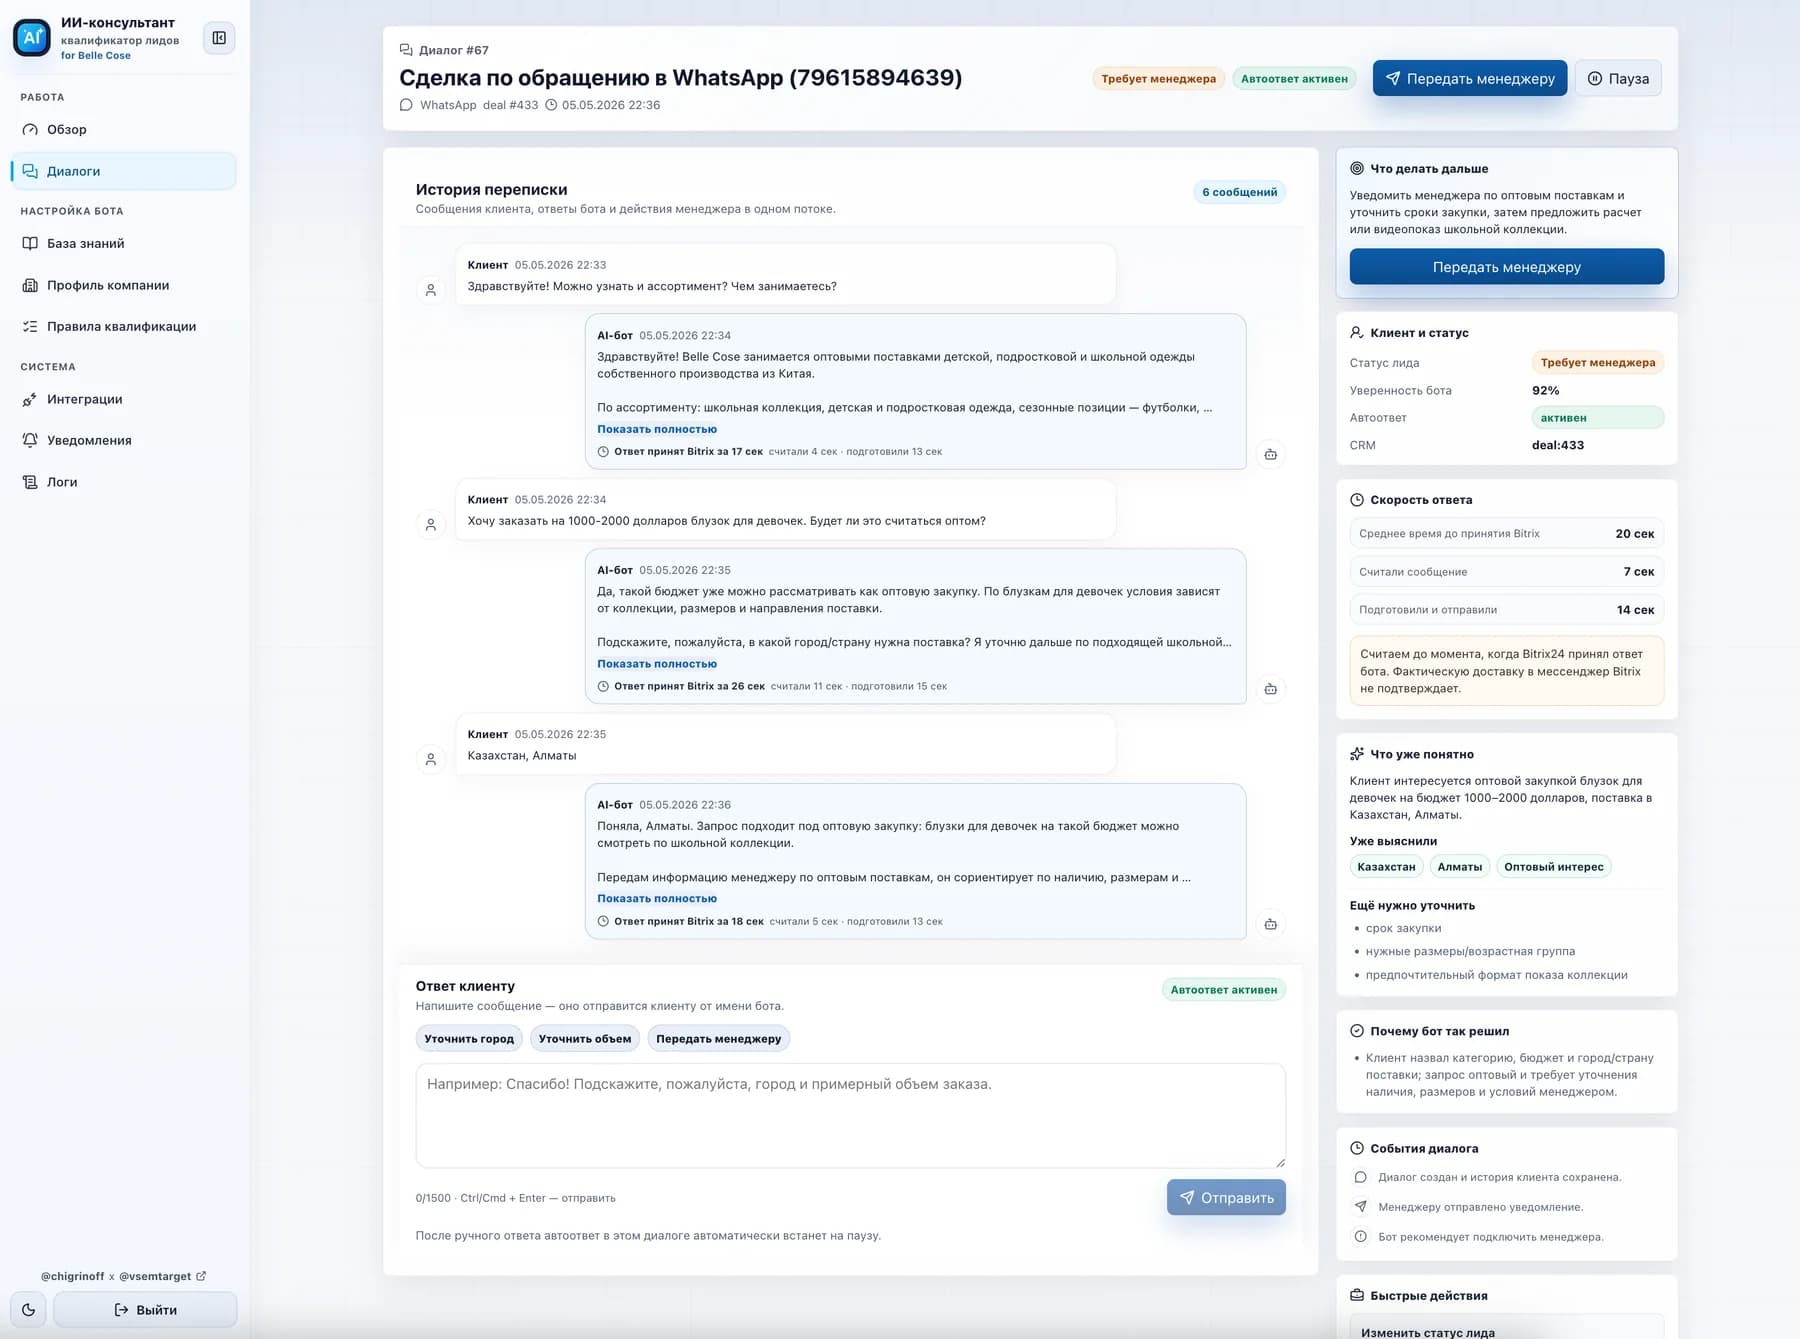Click the Требует менеджера lead status badge
This screenshot has width=1800, height=1339.
point(1597,363)
